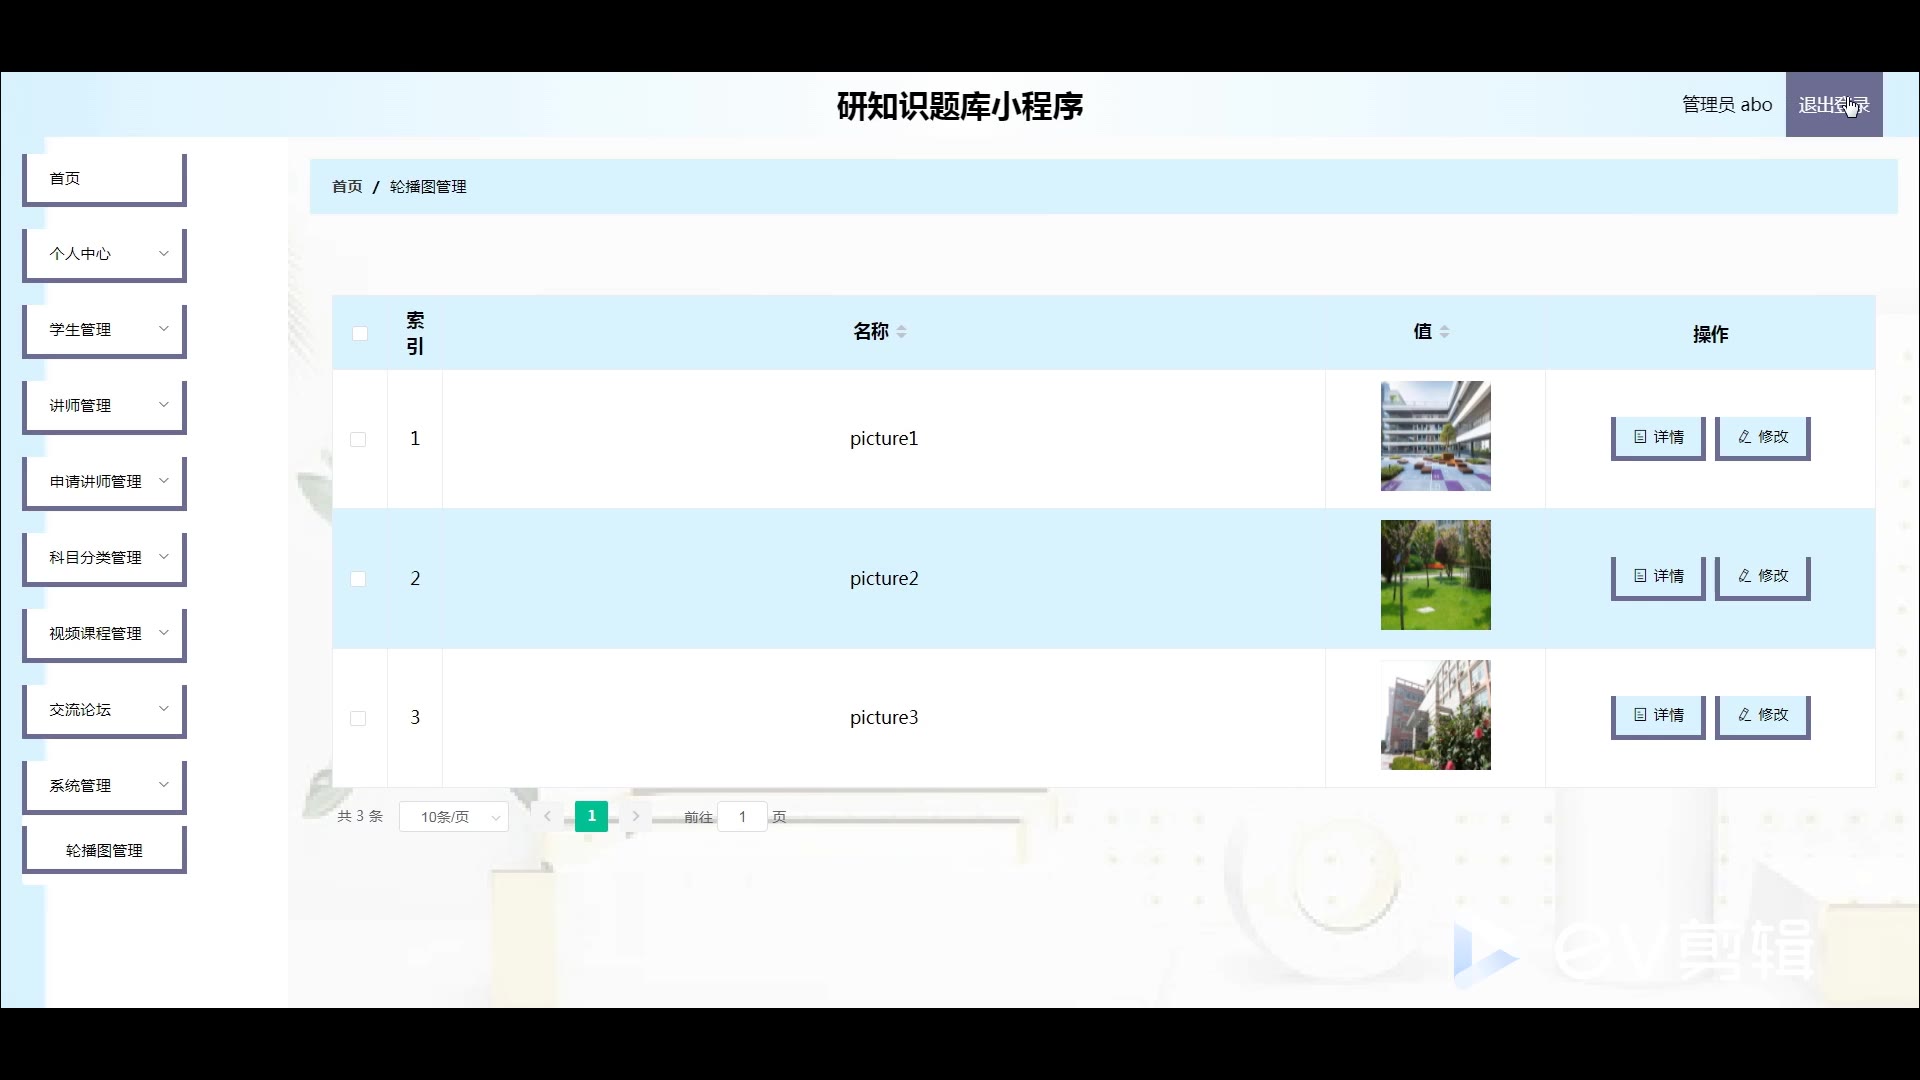This screenshot has height=1080, width=1920.
Task: Click sort arrows on 值 column
Action: [1444, 332]
